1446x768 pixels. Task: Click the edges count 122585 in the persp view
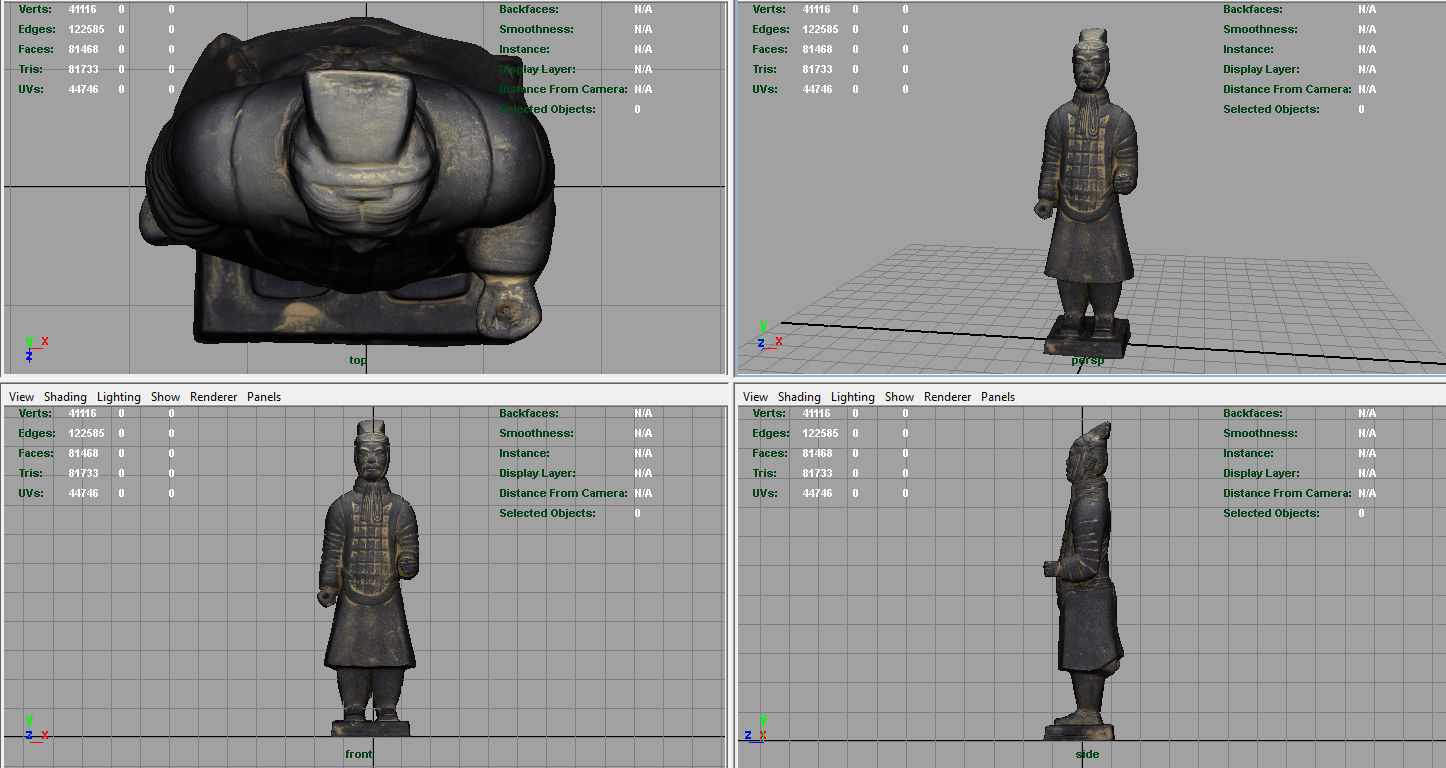coord(820,29)
